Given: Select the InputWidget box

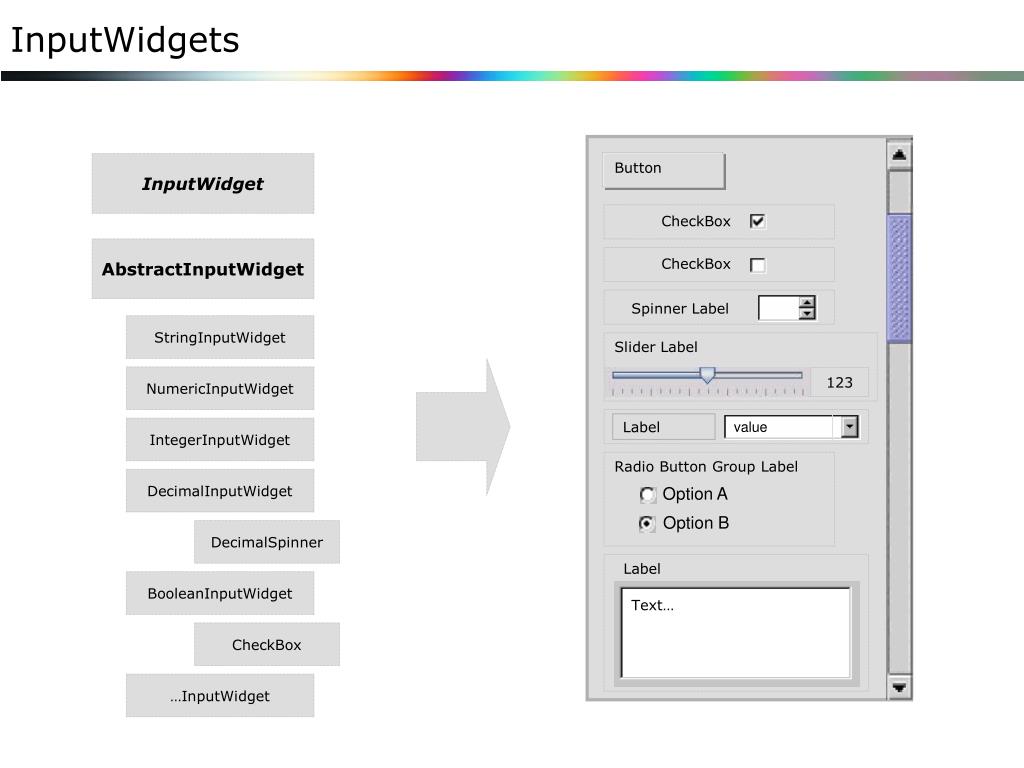Looking at the screenshot, I should [202, 184].
